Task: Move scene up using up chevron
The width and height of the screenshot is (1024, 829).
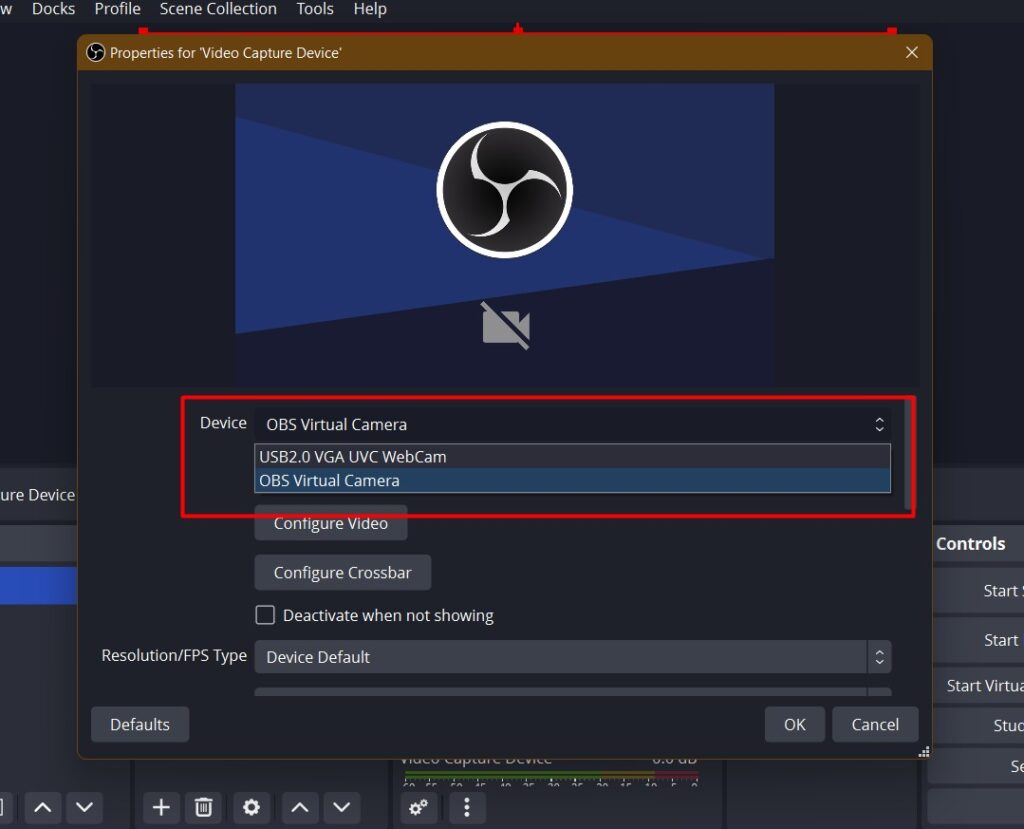Action: coord(42,807)
